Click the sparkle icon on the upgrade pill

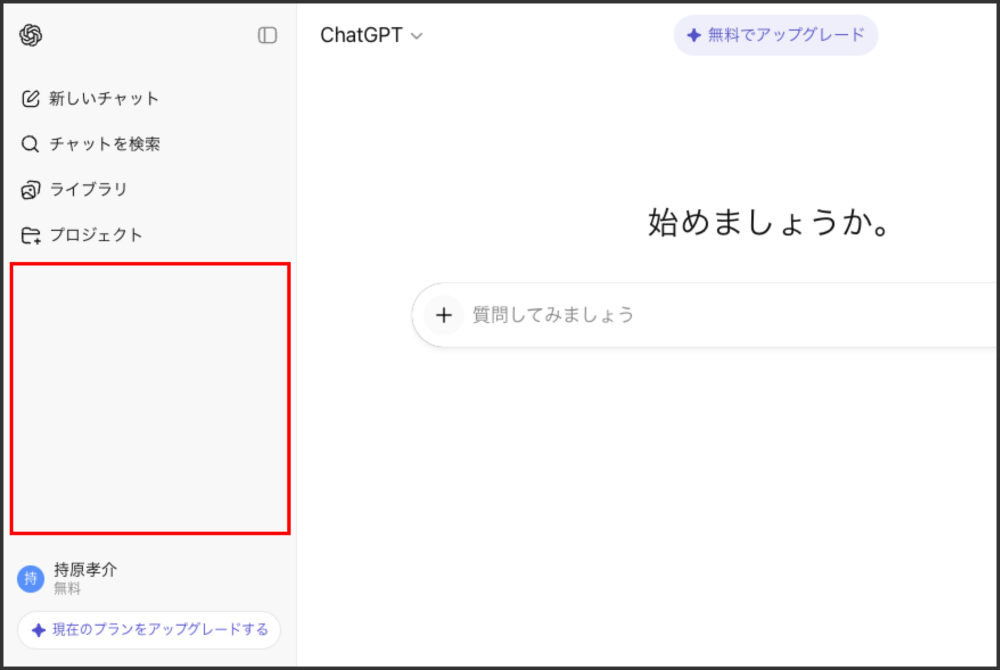tap(693, 34)
